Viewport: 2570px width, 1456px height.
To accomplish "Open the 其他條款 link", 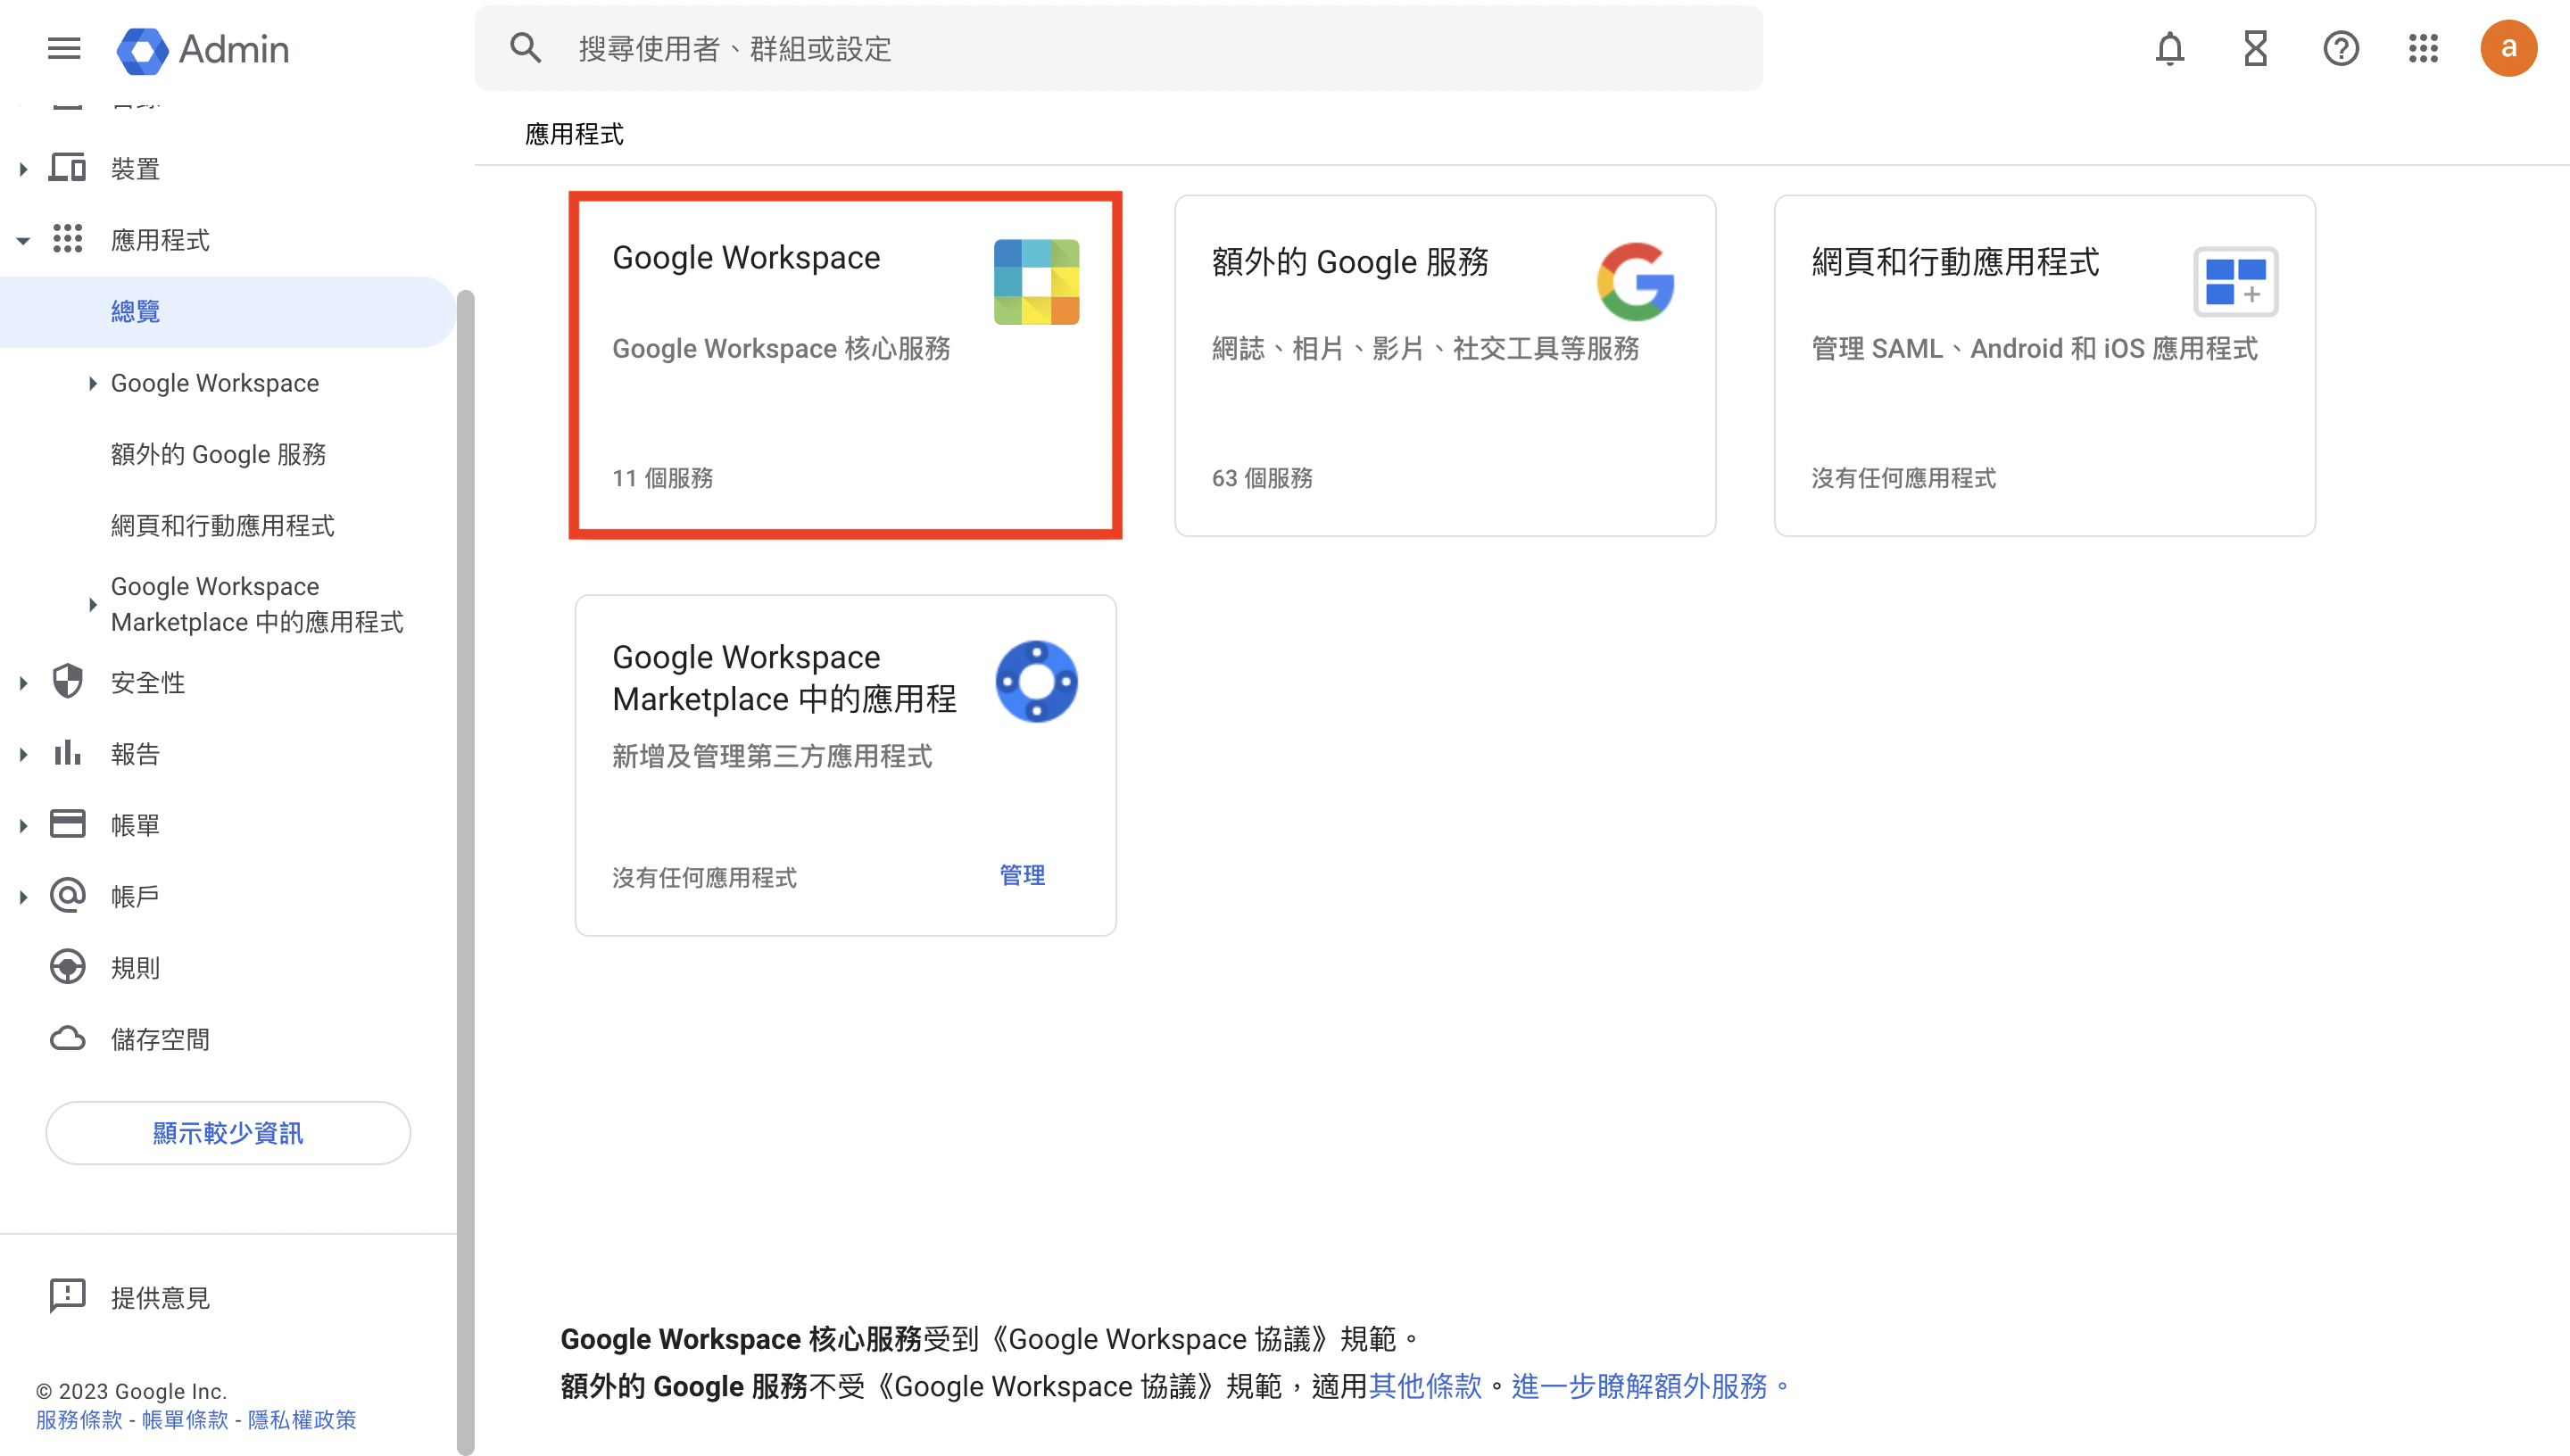I will pyautogui.click(x=1425, y=1386).
